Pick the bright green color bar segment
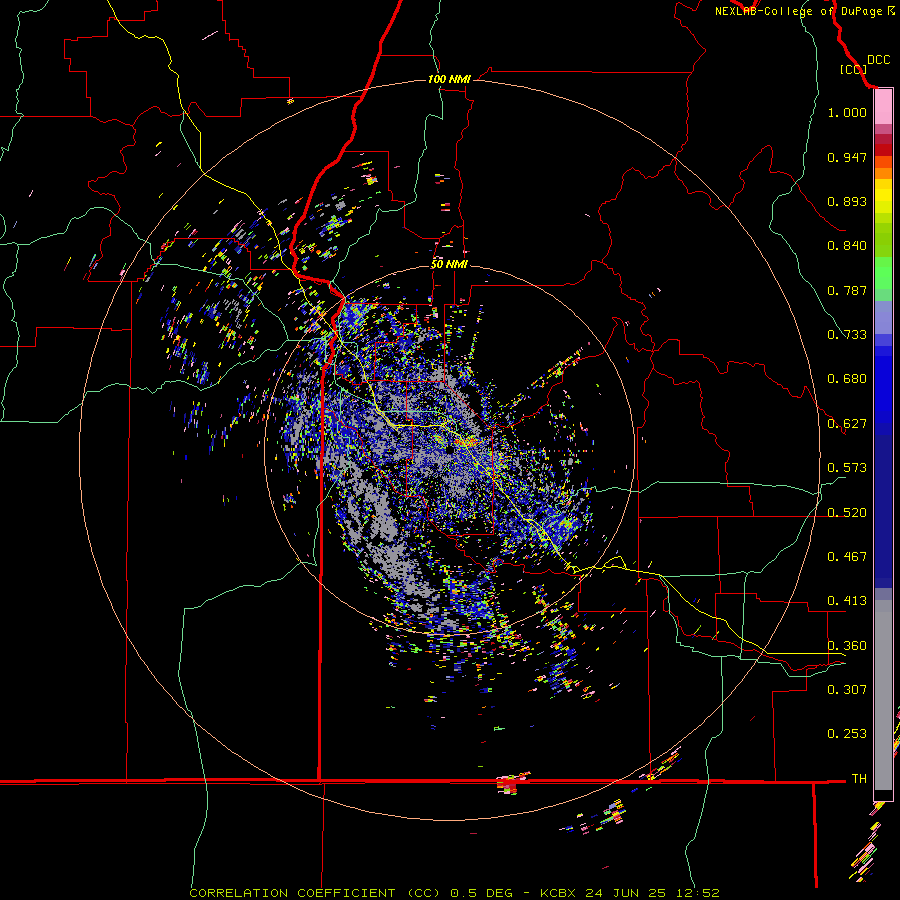Image resolution: width=900 pixels, height=900 pixels. [x=883, y=273]
